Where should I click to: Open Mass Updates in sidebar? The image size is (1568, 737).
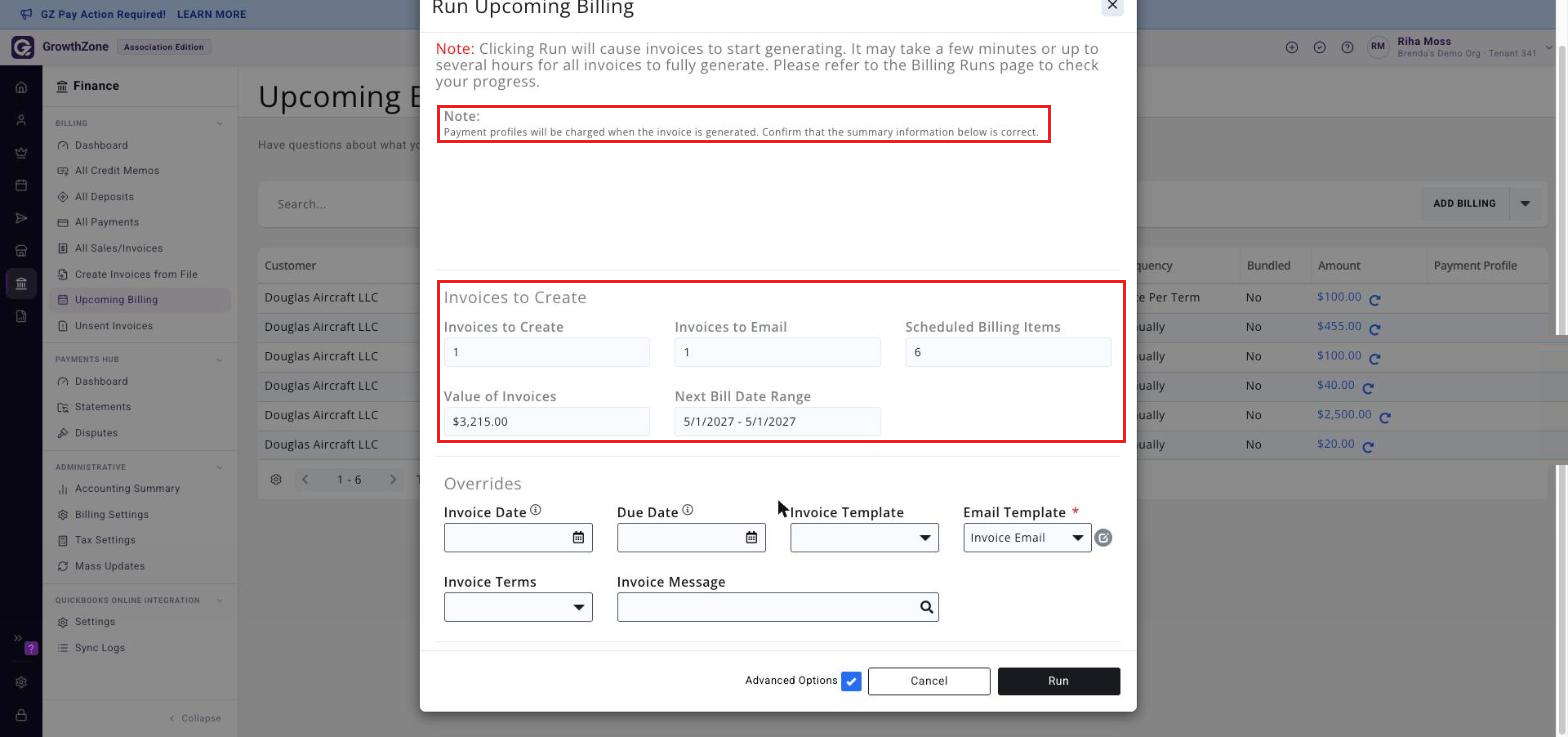pos(110,567)
